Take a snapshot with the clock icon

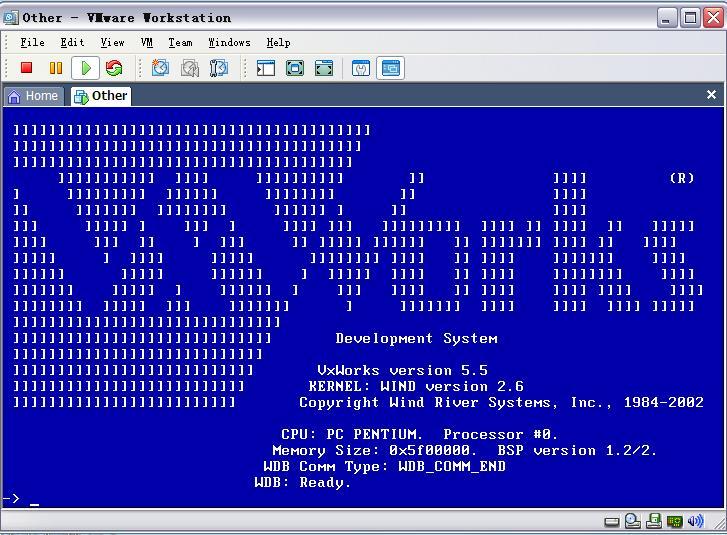pyautogui.click(x=160, y=68)
